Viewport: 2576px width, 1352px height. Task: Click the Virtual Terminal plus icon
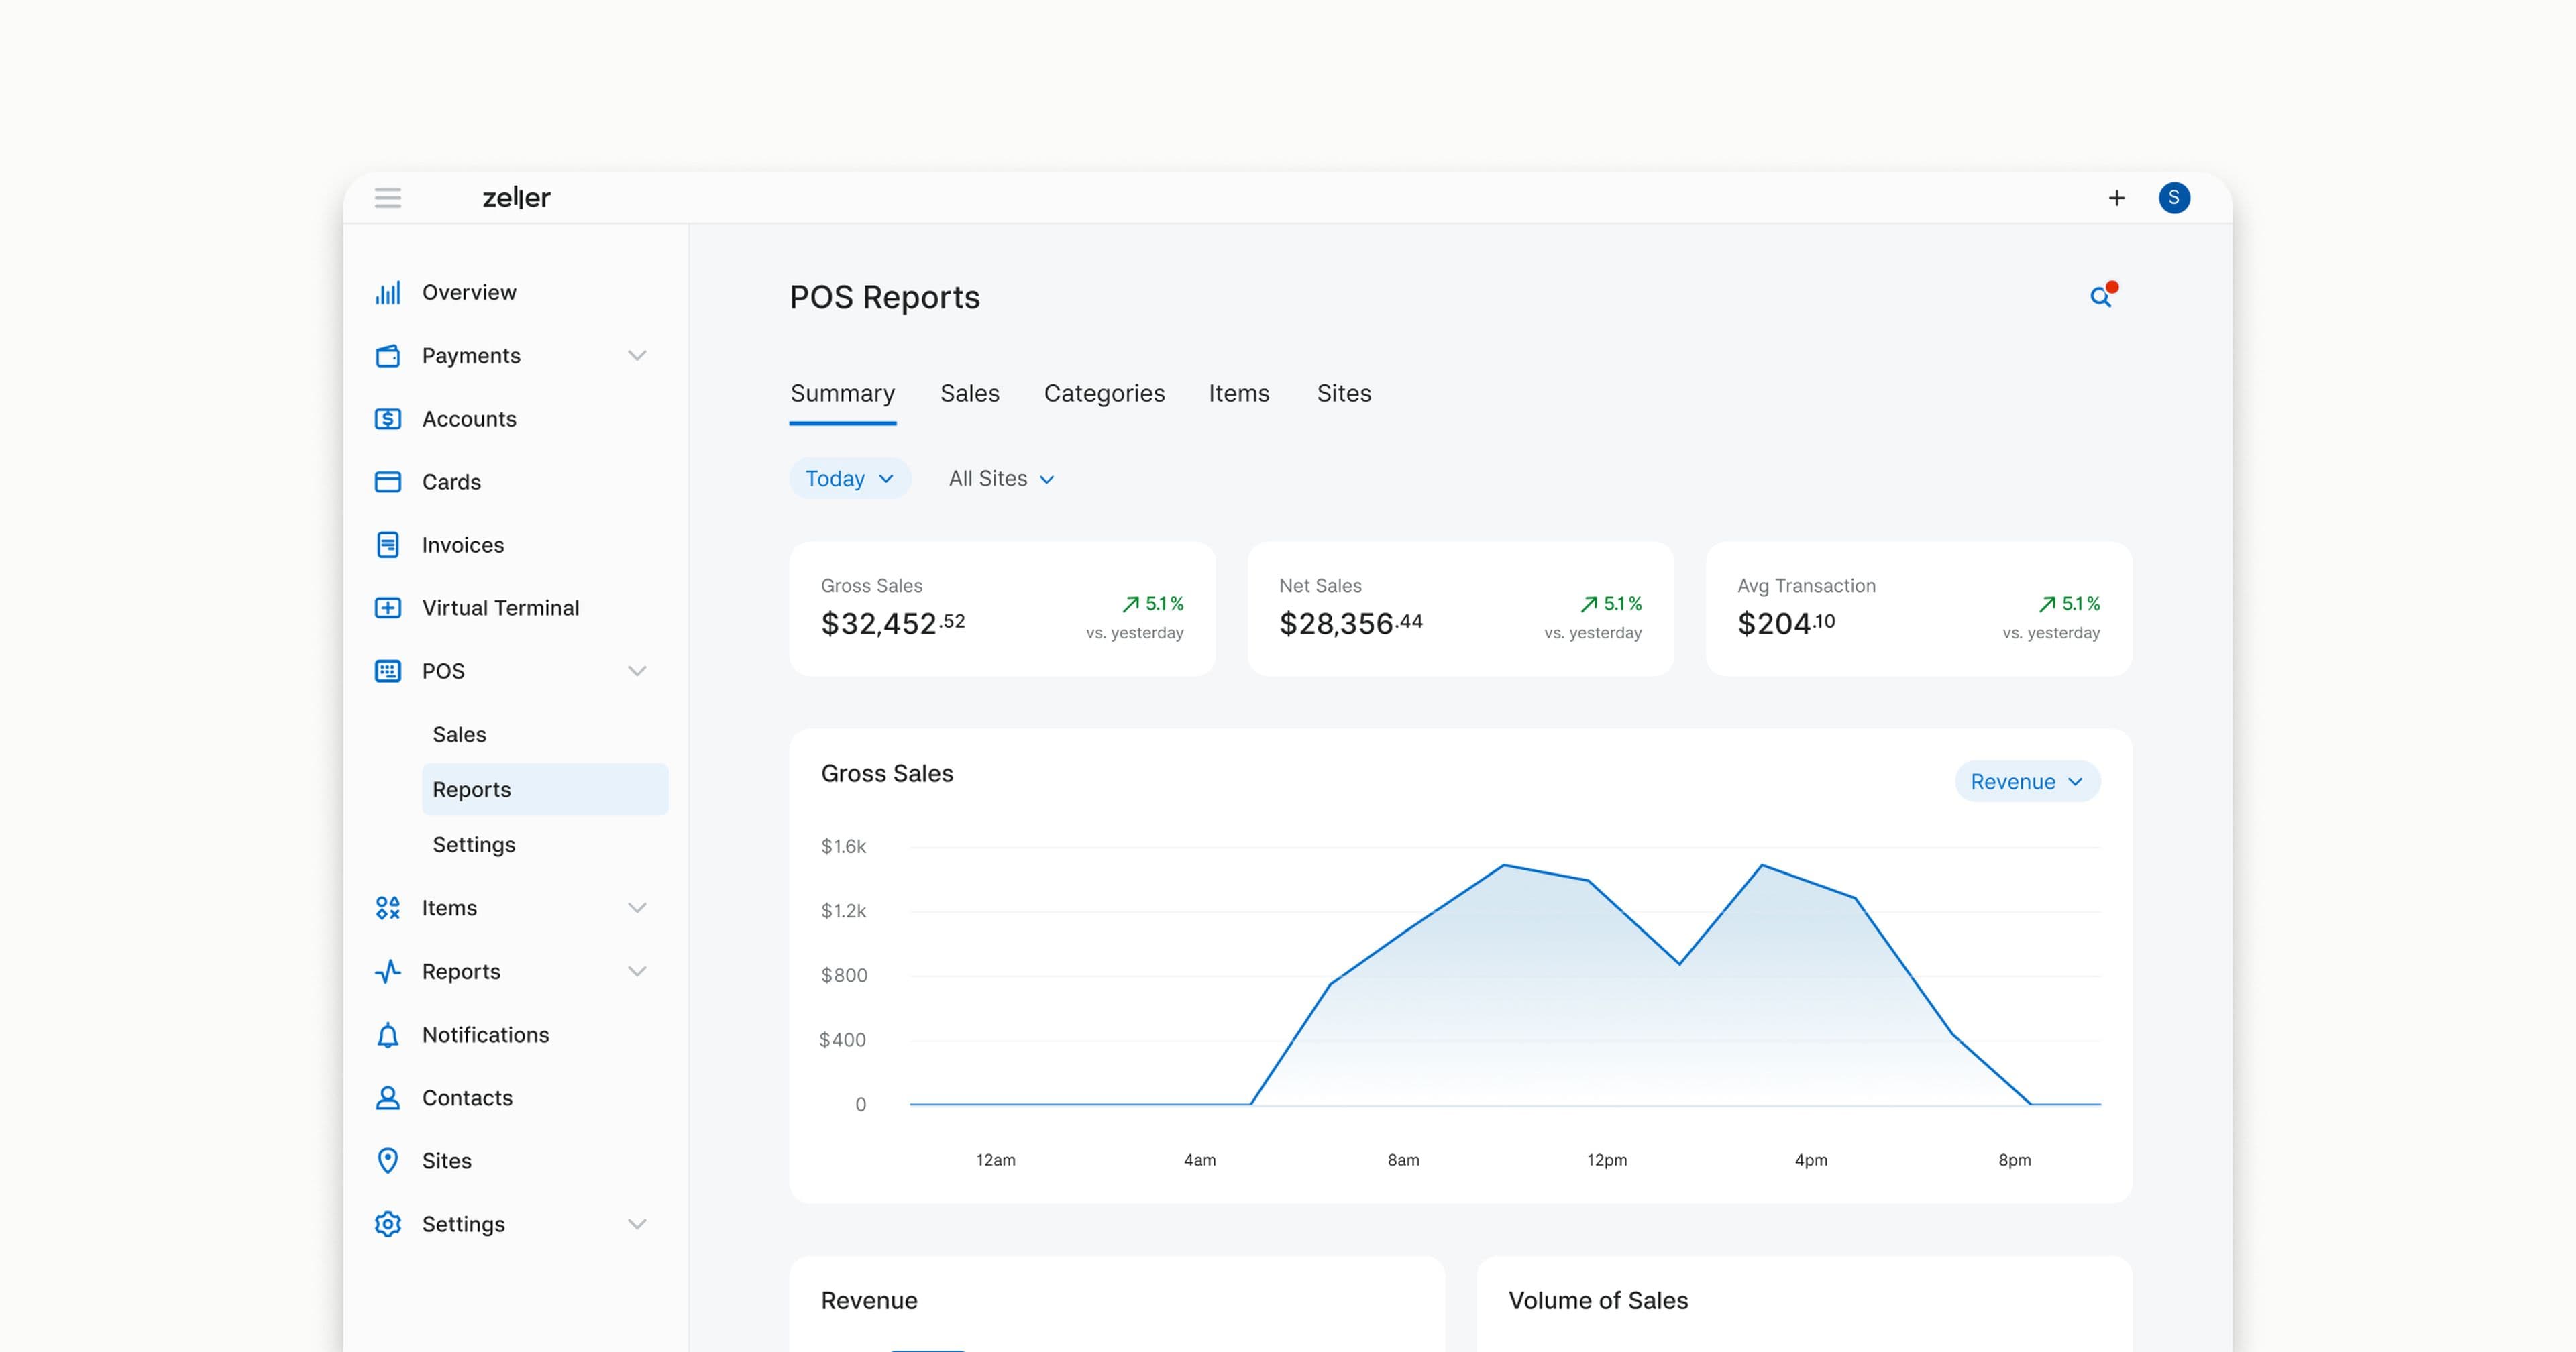point(388,607)
